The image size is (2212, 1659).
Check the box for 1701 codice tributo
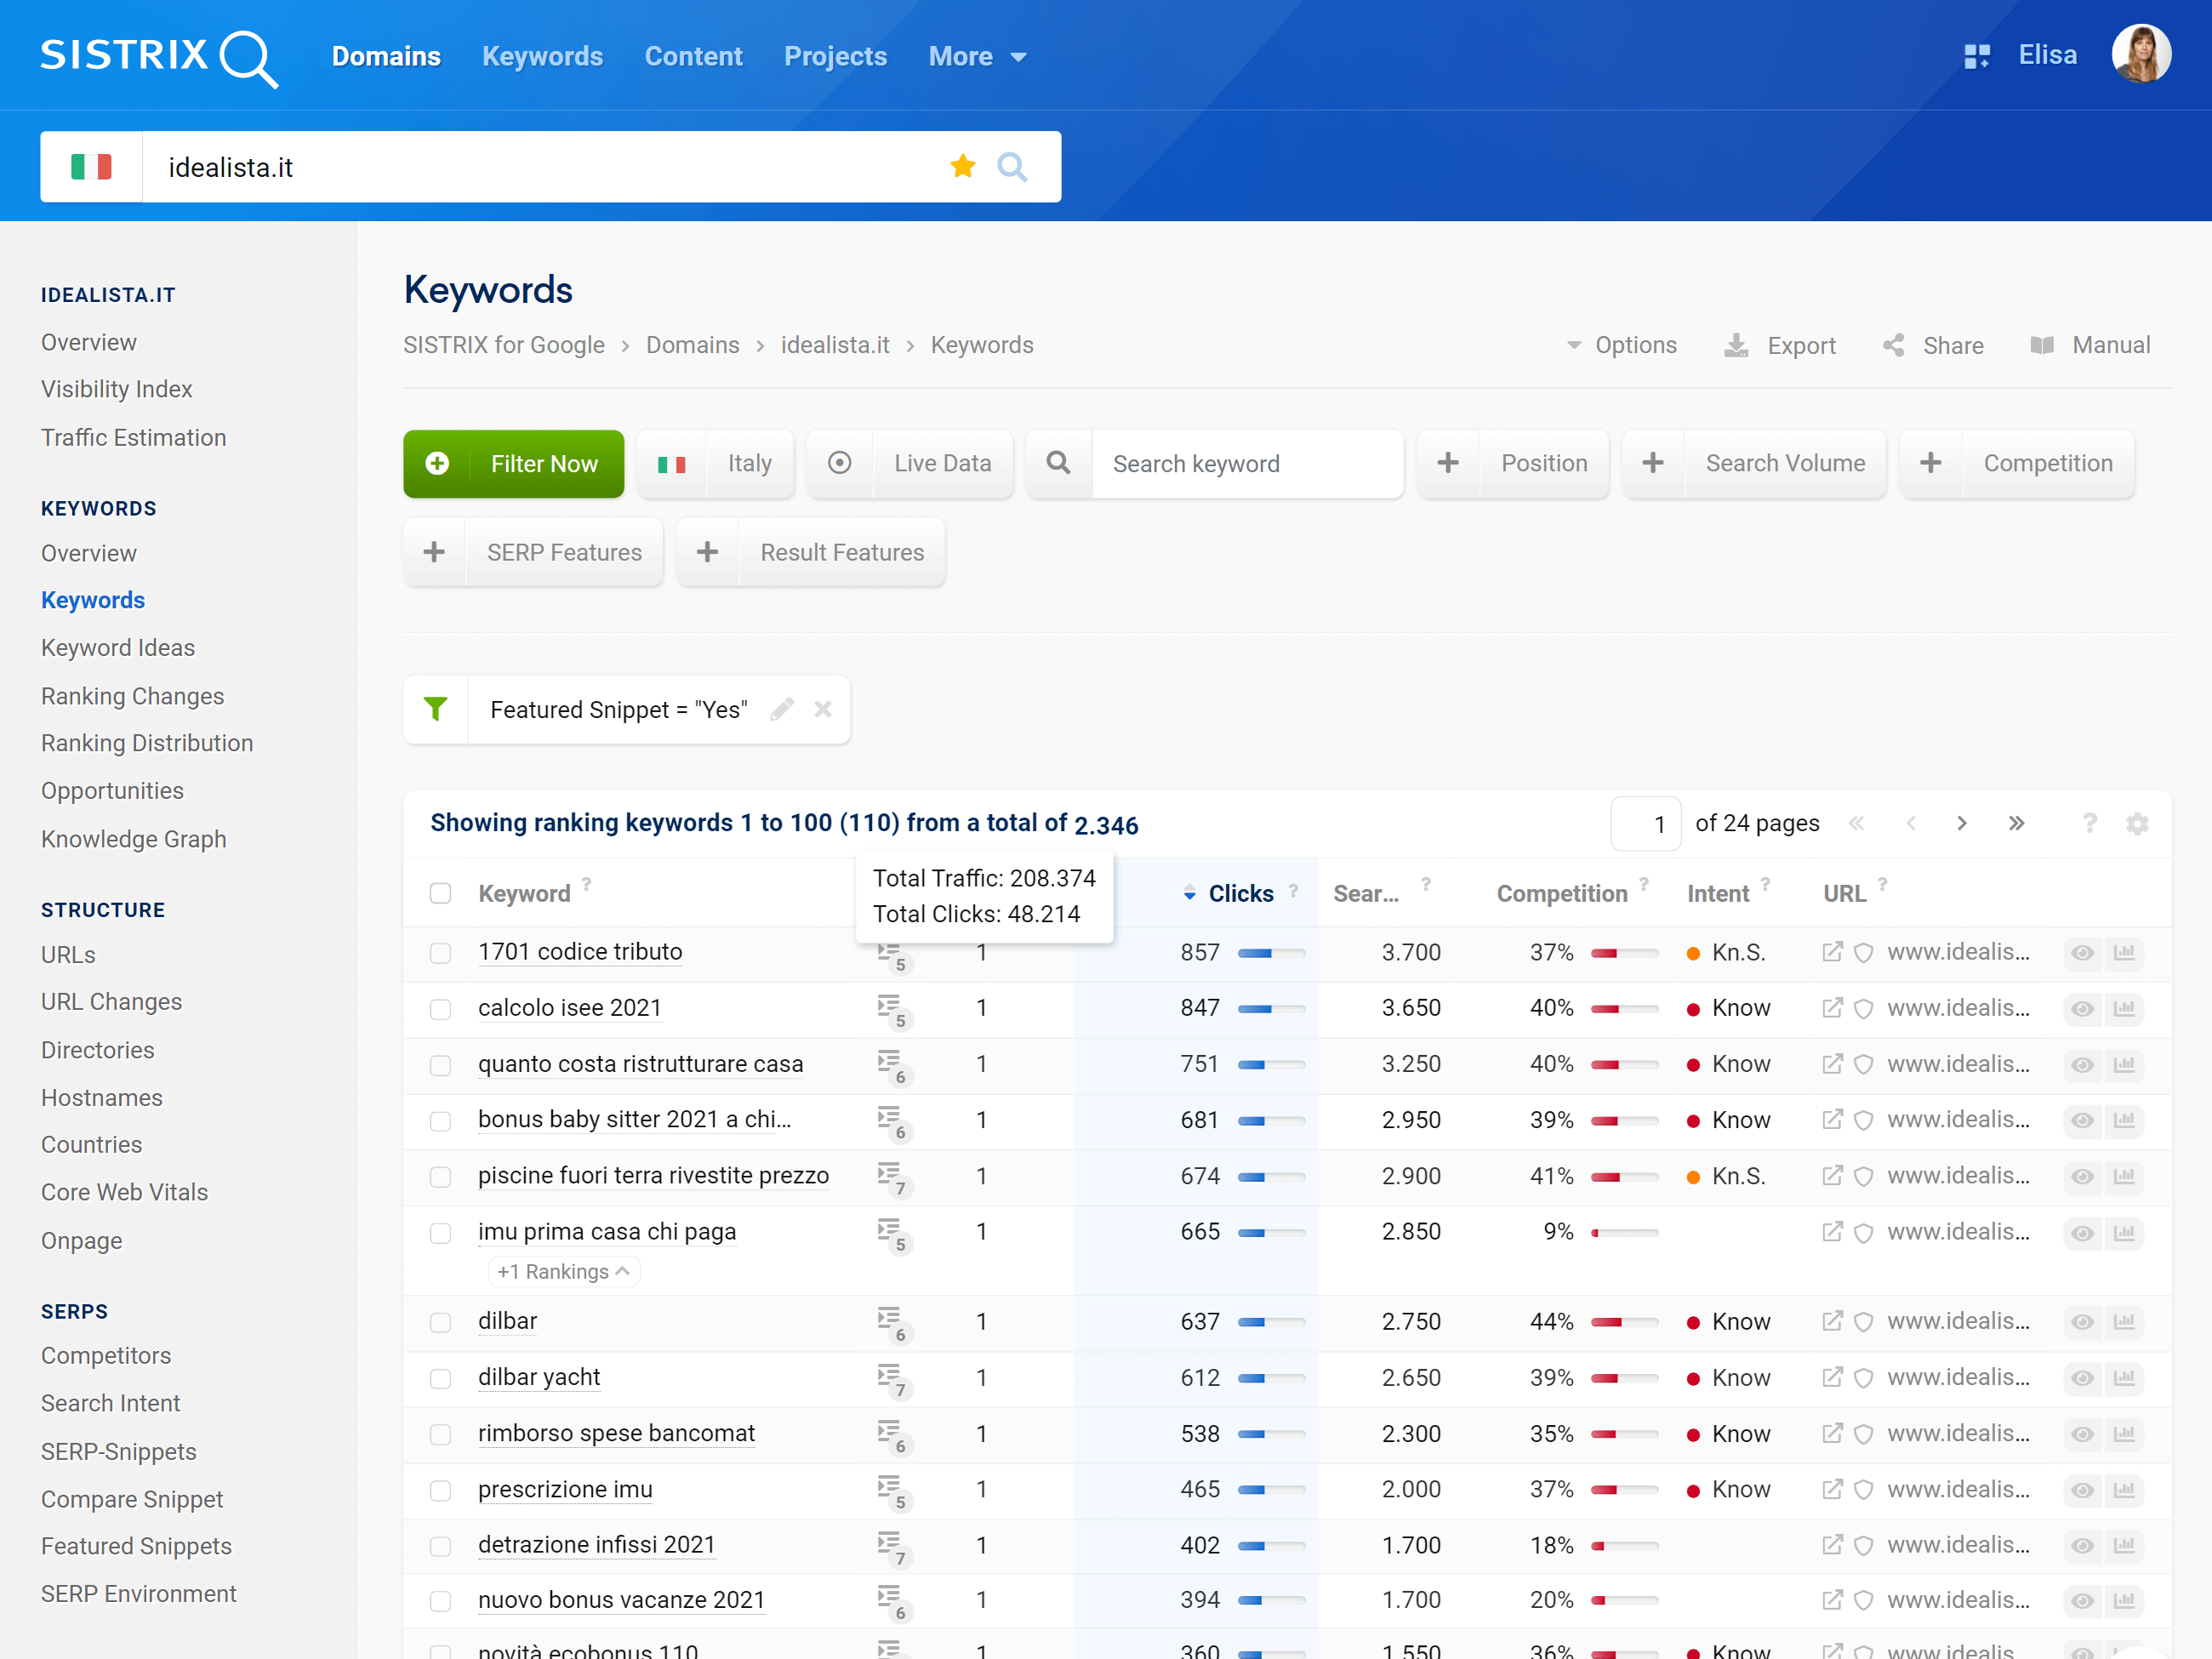coord(440,953)
